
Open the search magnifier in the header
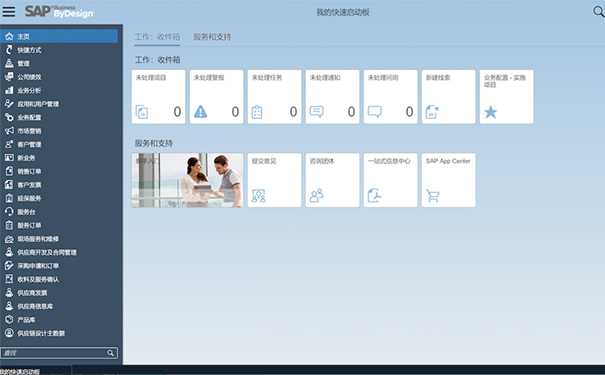coord(598,12)
